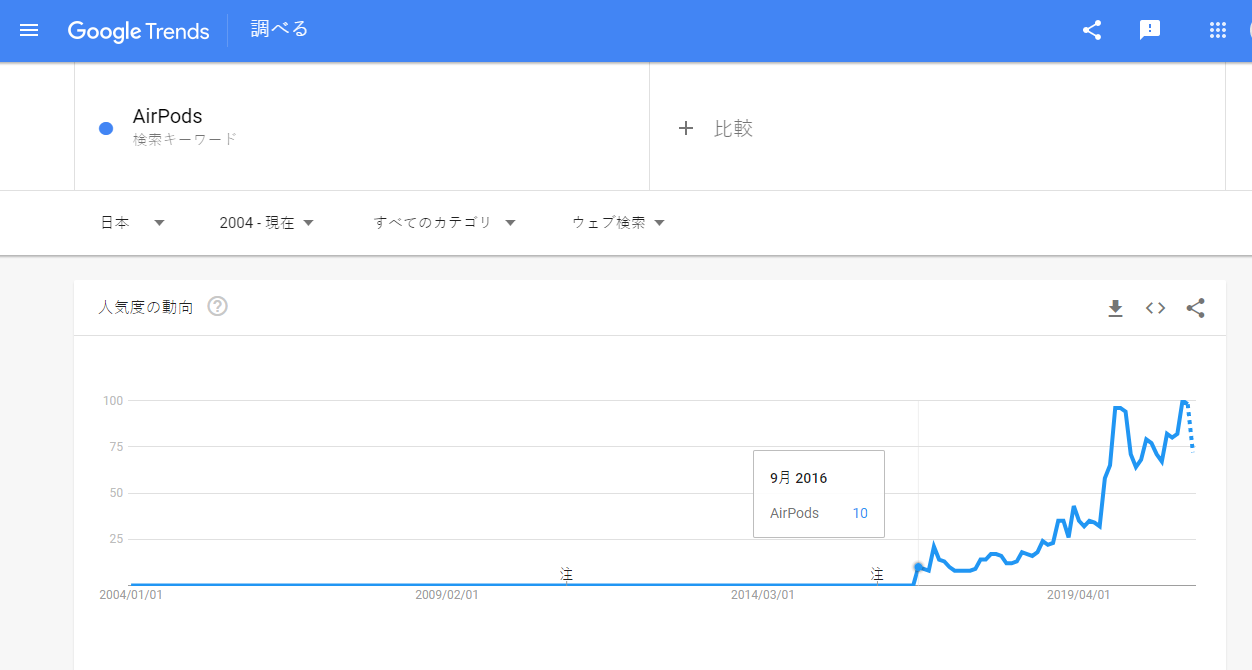Click the 調べる header title
Viewport: 1252px width, 670px height.
(x=279, y=30)
